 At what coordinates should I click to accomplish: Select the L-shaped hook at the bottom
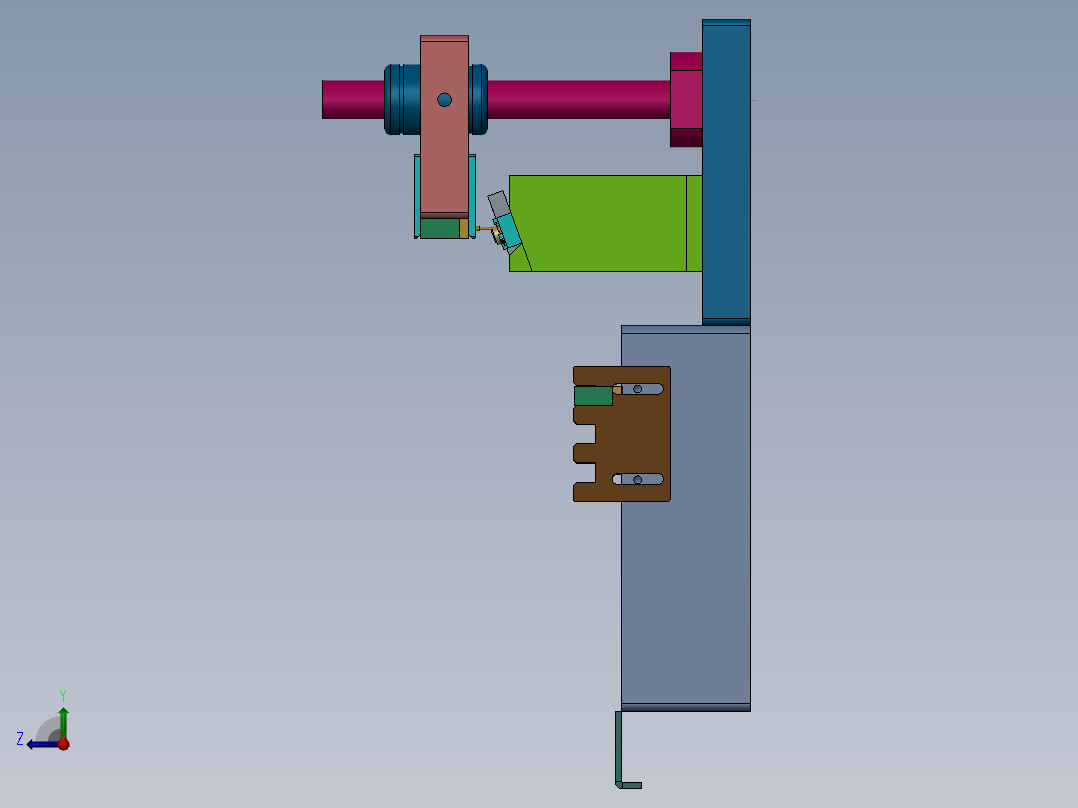click(x=619, y=751)
